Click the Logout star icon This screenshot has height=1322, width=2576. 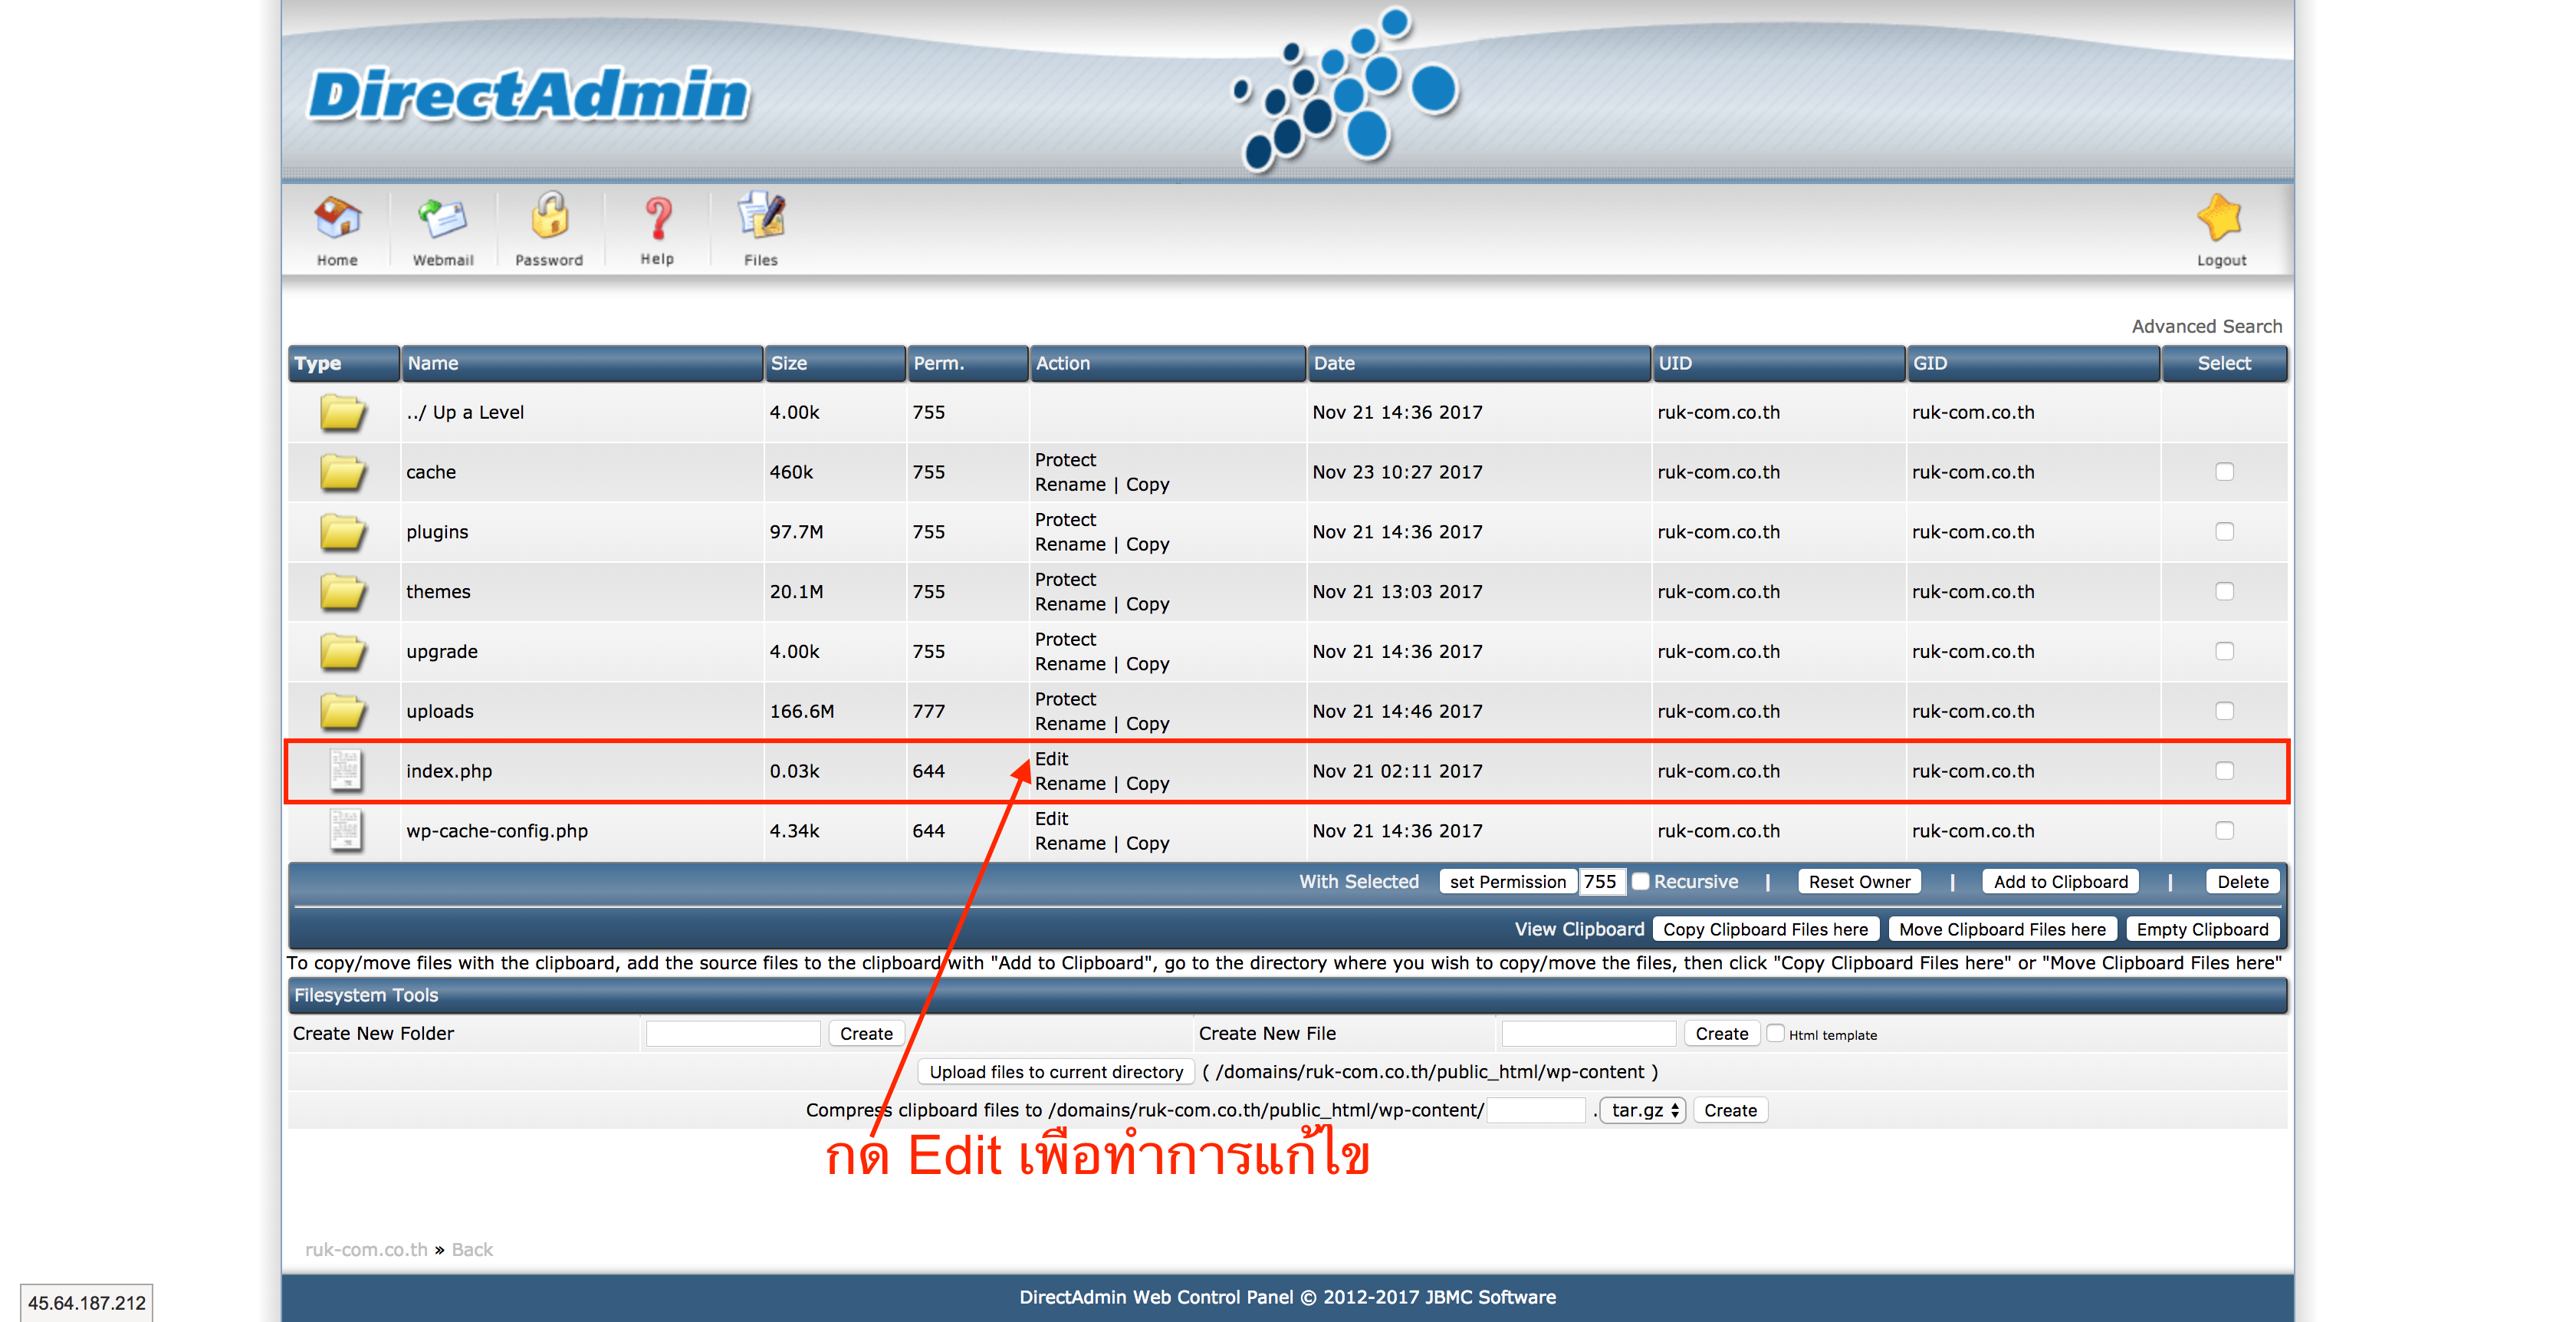coord(2221,218)
